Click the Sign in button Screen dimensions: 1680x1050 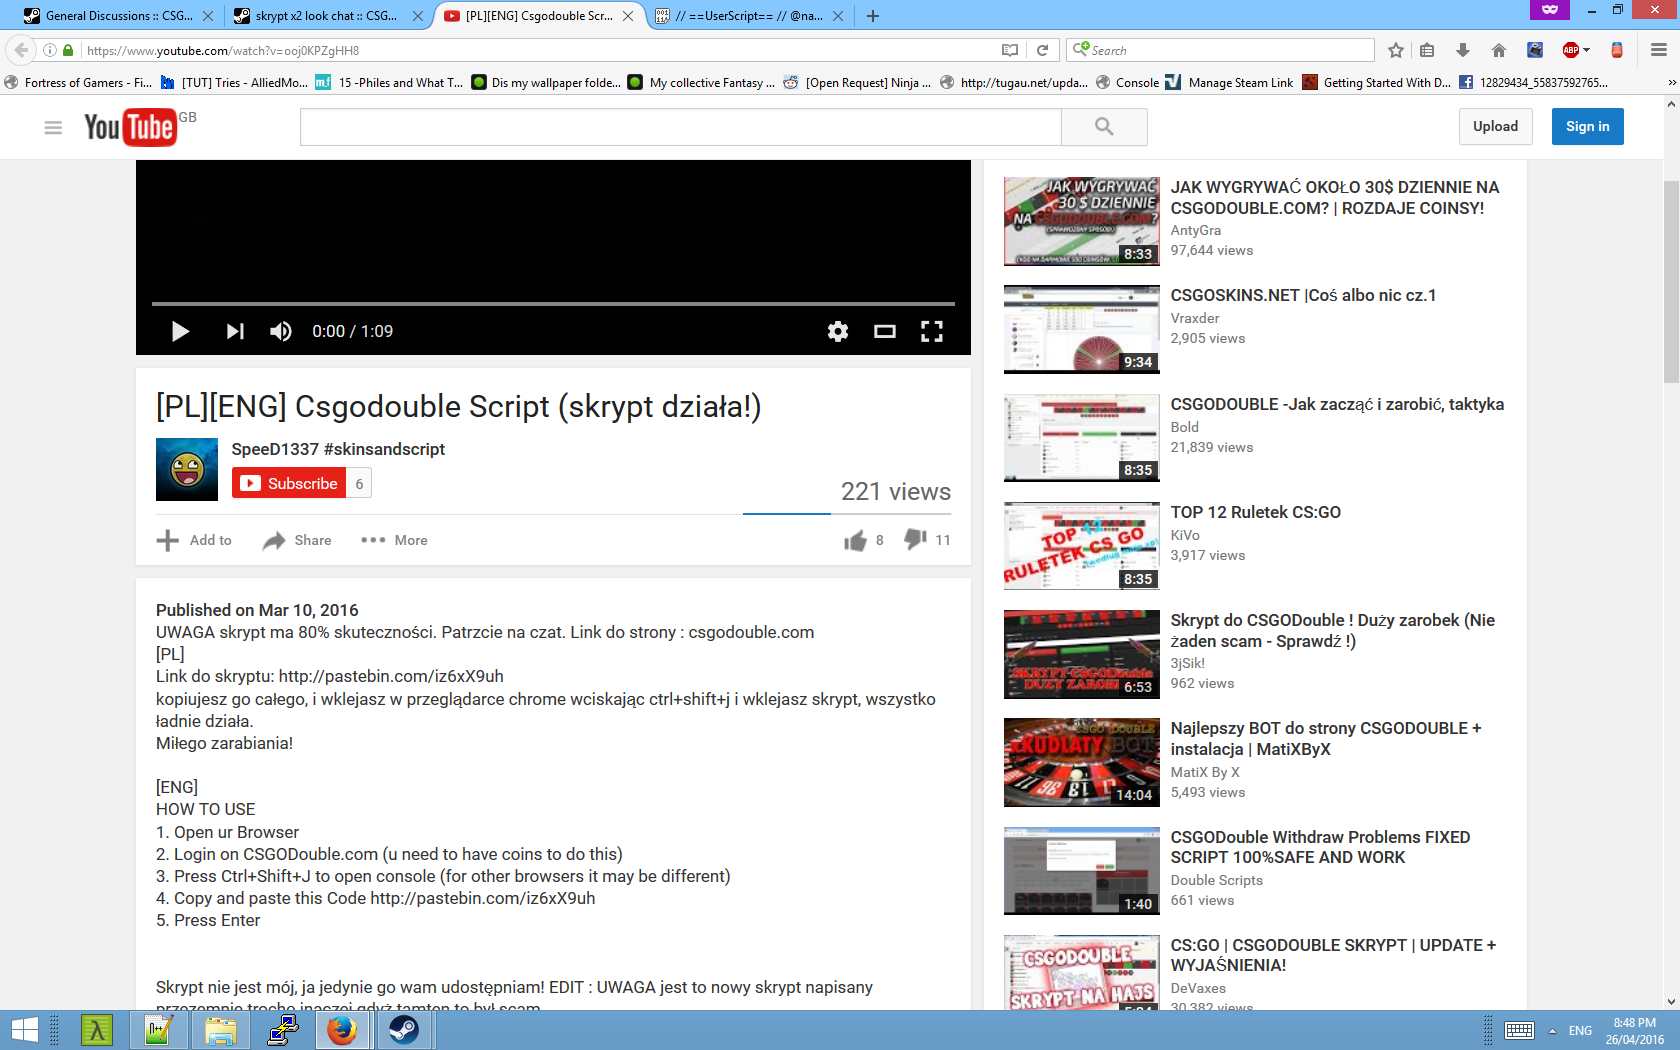click(x=1587, y=127)
